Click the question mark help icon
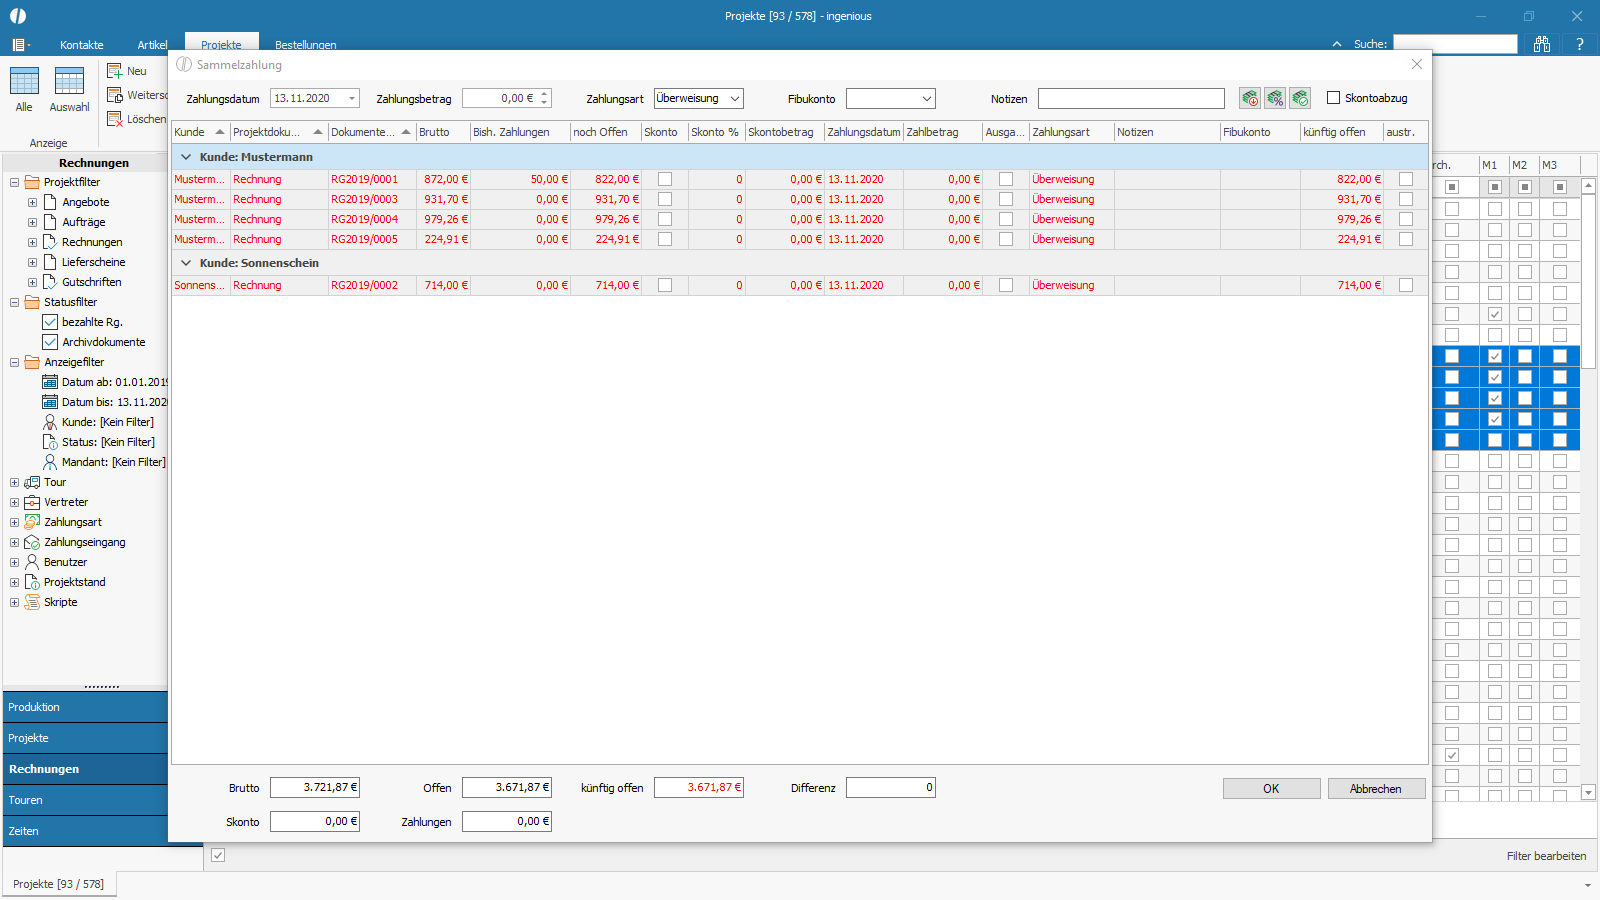Viewport: 1600px width, 900px height. point(1580,44)
